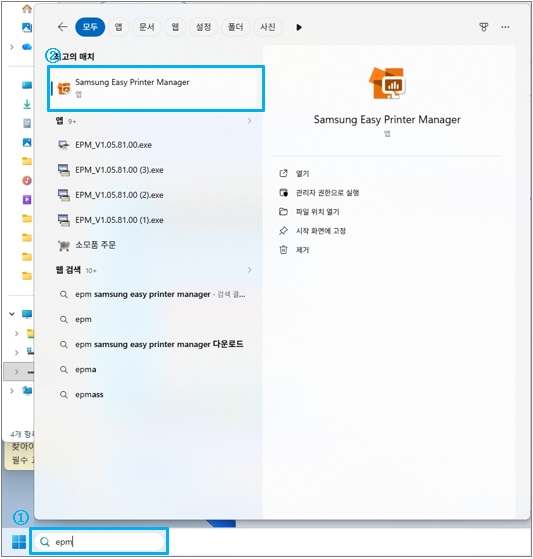The image size is (533, 559).
Task: Expand the 웹 검색 10+ section chevron
Action: (249, 270)
